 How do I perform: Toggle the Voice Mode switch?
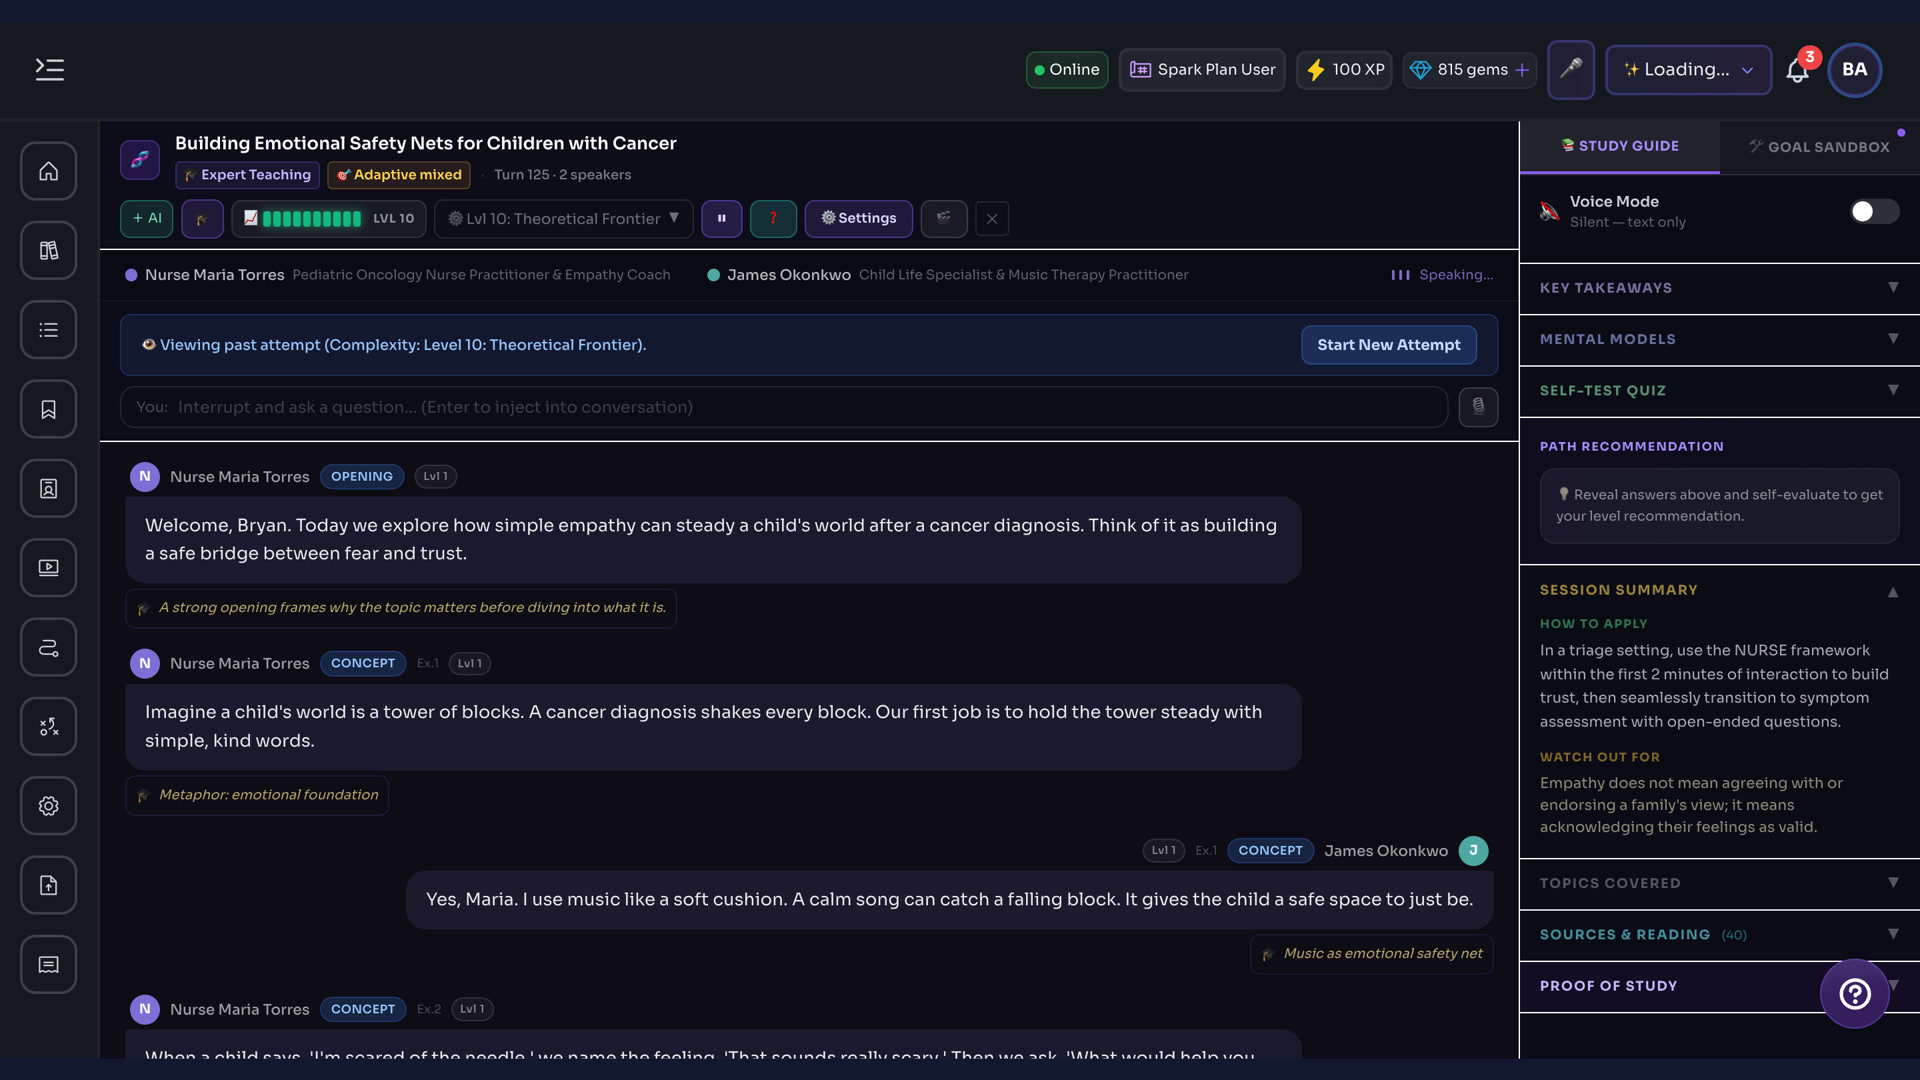click(x=1873, y=211)
